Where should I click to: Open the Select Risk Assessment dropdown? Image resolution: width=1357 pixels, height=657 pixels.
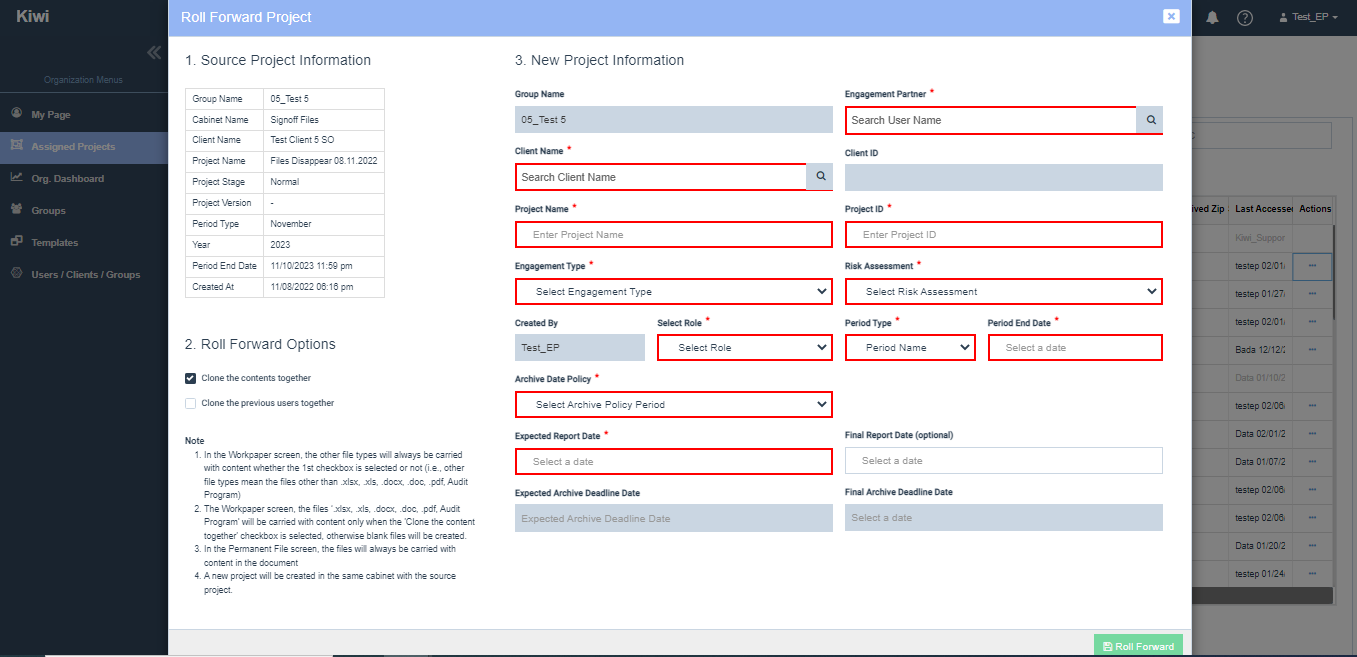click(x=1003, y=291)
